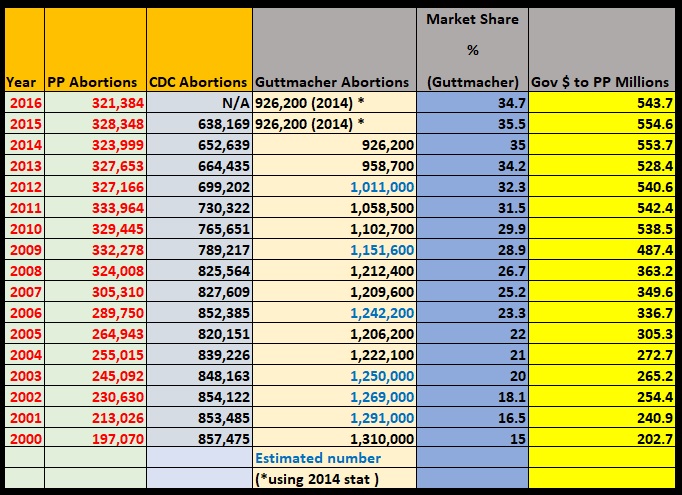The width and height of the screenshot is (682, 495).
Task: Select CDC value '652,639'
Action: point(224,145)
